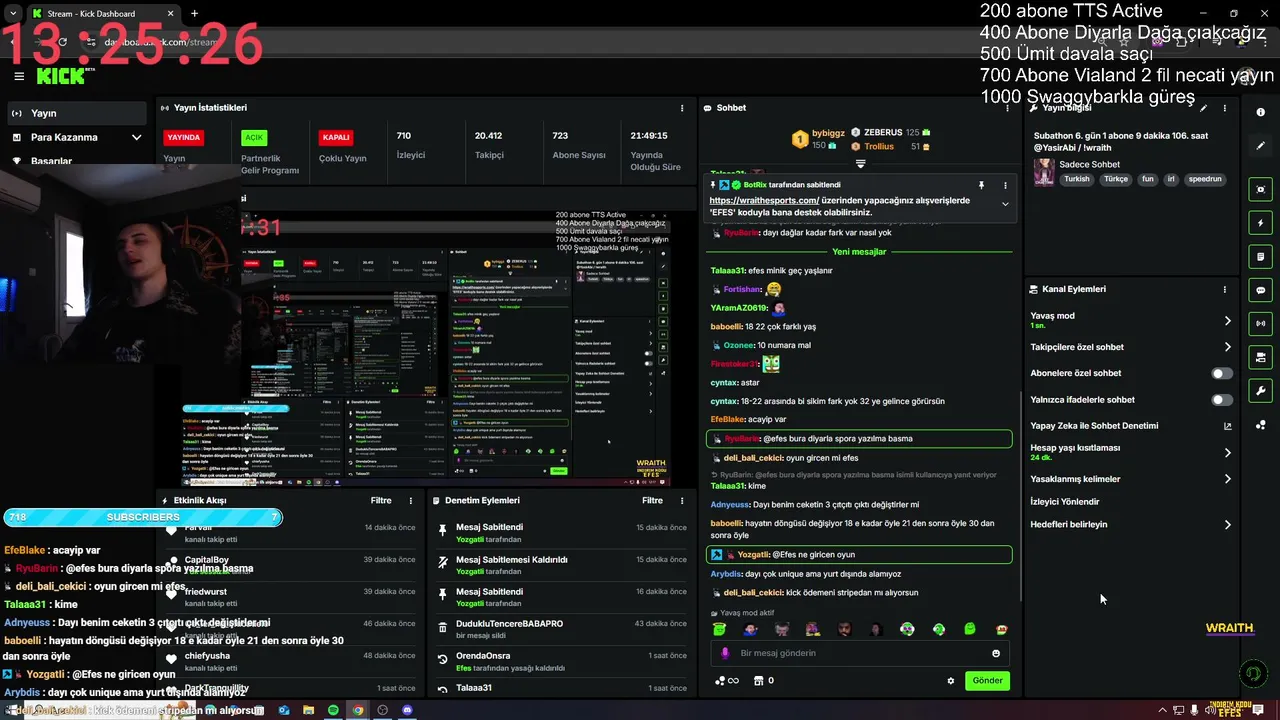
Task: Open Sohbet panel options menu
Action: click(x=1007, y=108)
